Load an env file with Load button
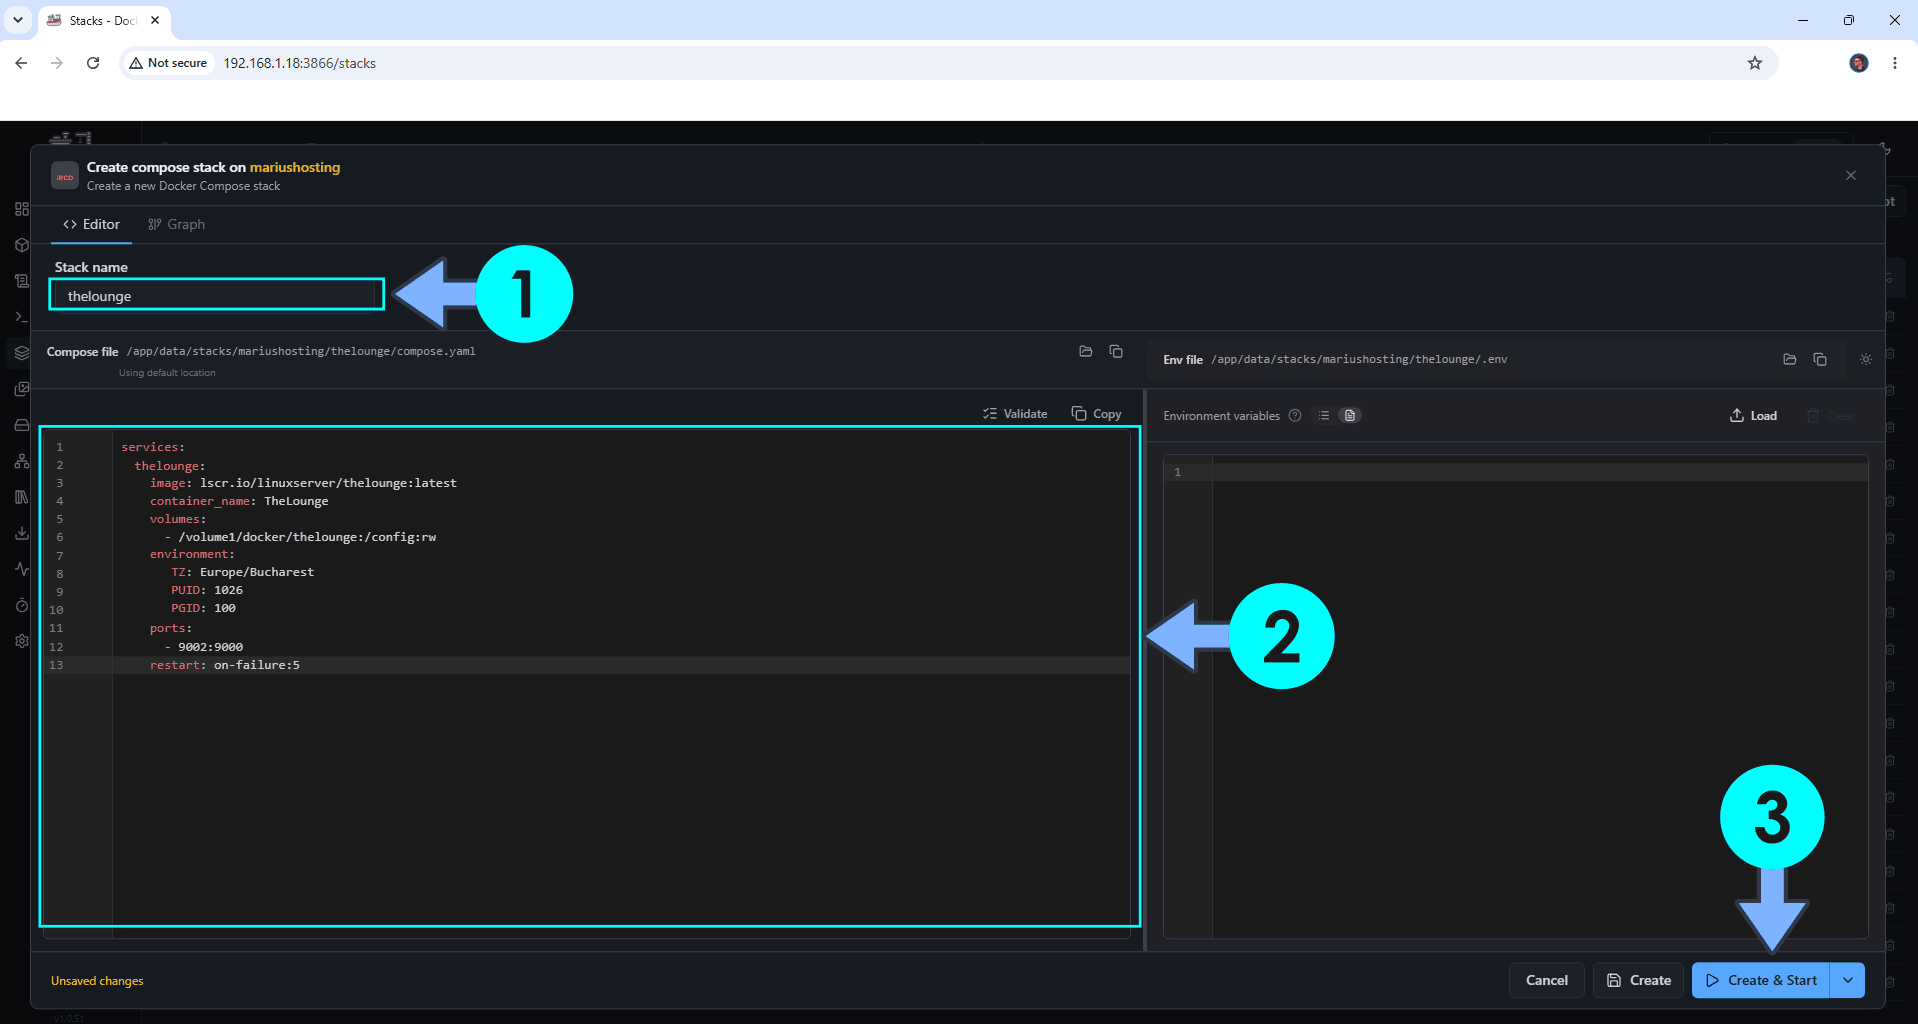Image resolution: width=1918 pixels, height=1024 pixels. (x=1753, y=416)
